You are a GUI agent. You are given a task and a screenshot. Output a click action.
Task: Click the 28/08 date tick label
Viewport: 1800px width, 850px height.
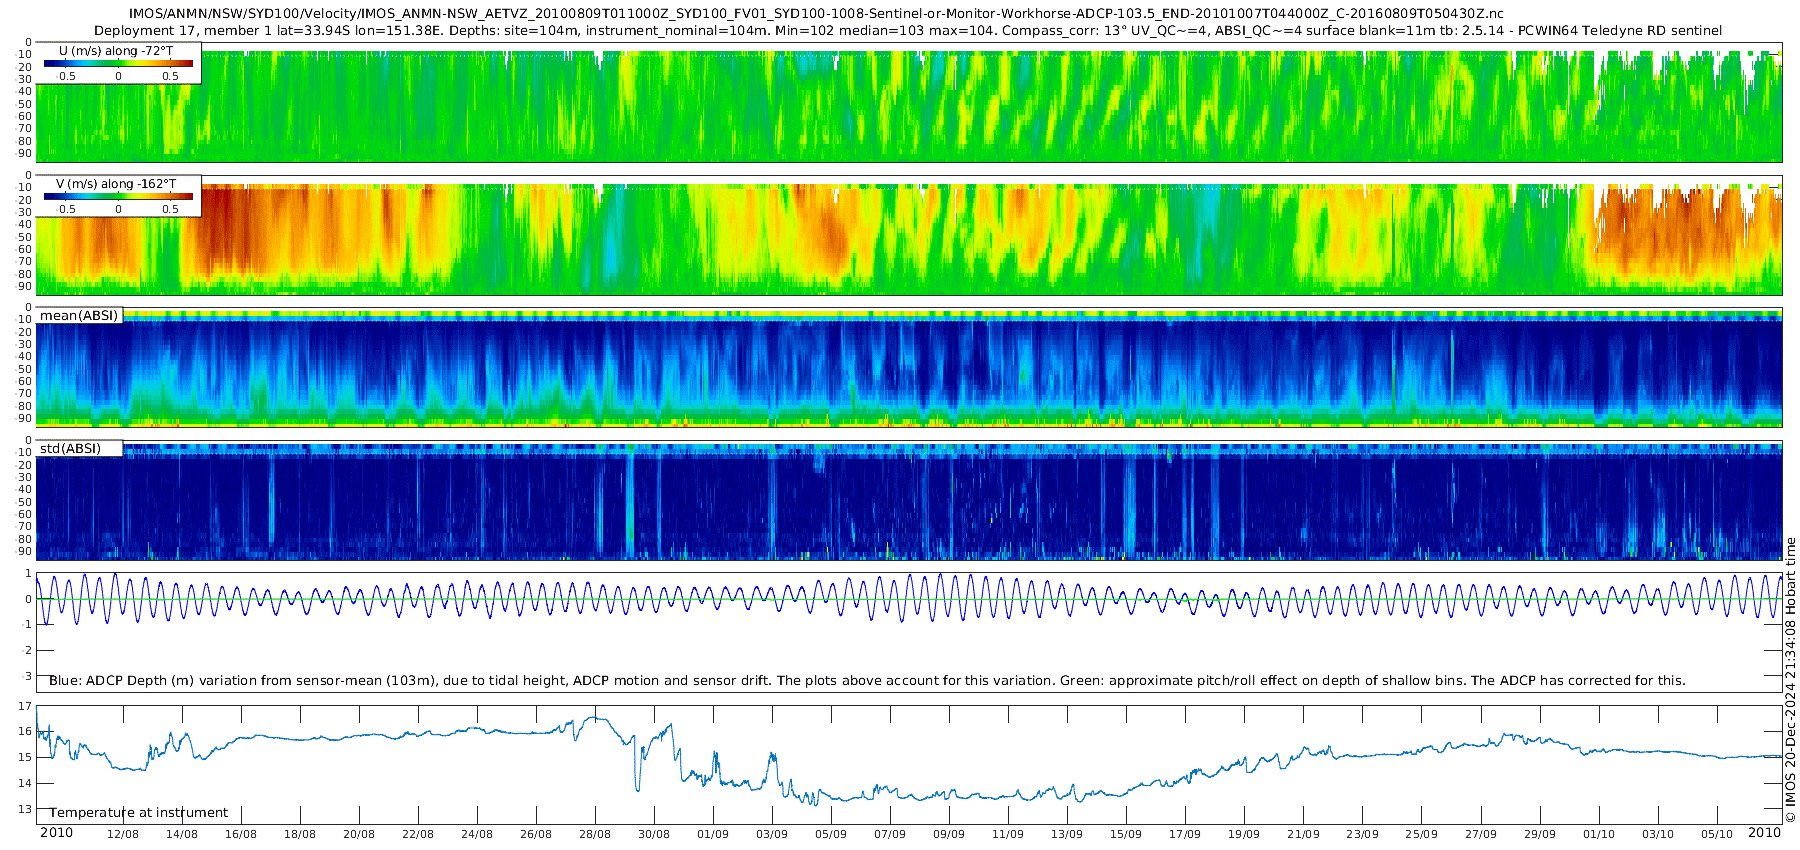(595, 835)
